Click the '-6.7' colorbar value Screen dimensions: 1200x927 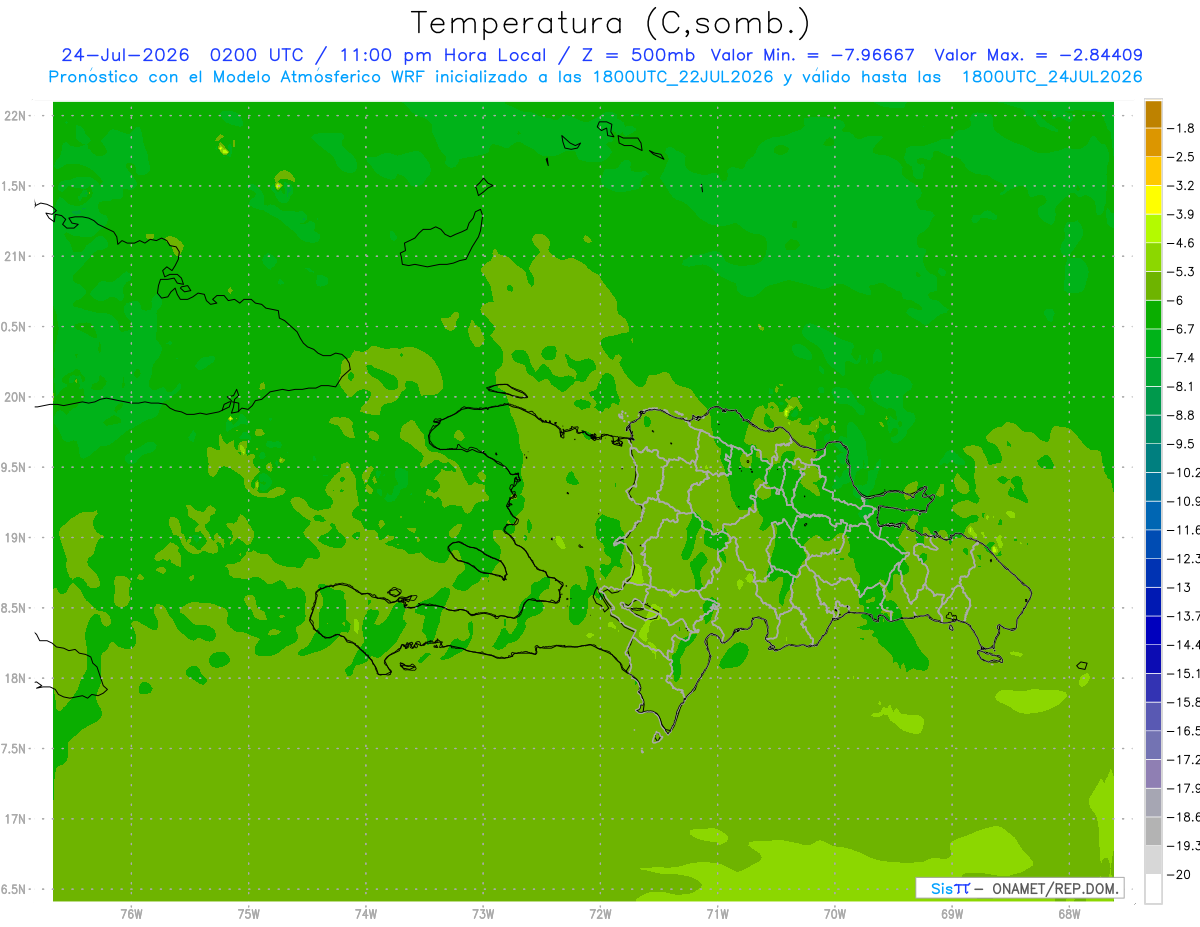point(1183,328)
